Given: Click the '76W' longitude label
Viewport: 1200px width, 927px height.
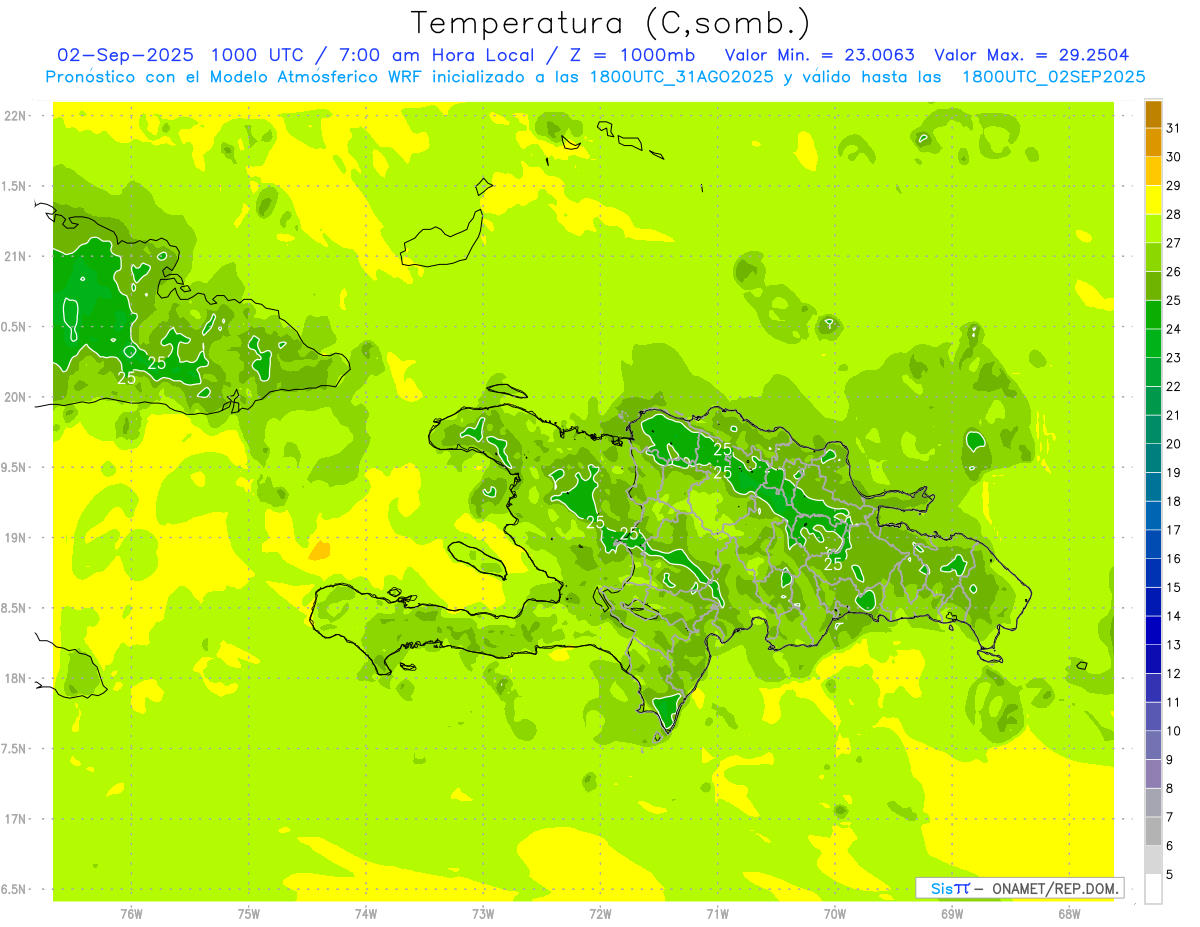Looking at the screenshot, I should (131, 914).
